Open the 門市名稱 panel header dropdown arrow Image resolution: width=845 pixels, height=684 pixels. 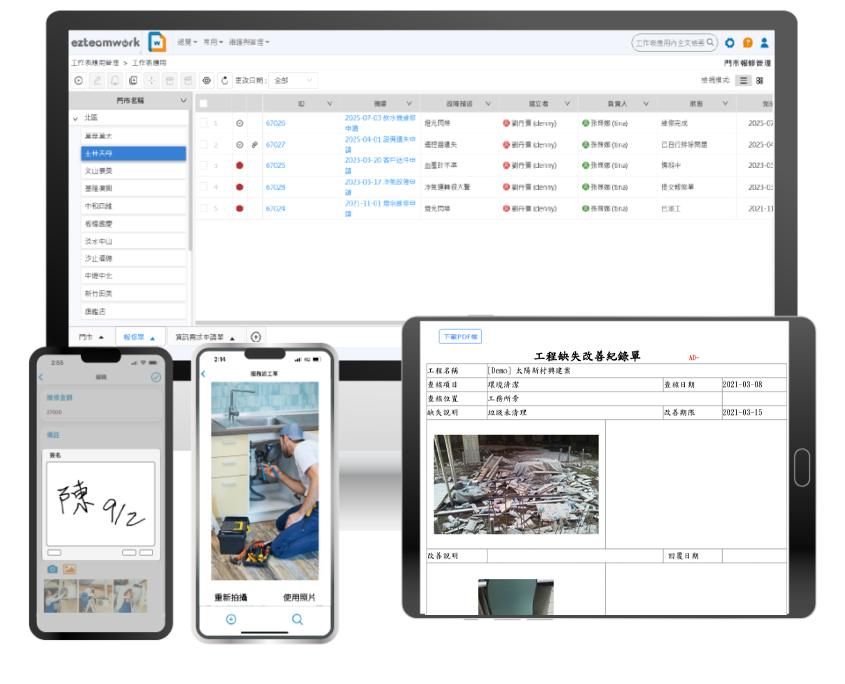[183, 100]
